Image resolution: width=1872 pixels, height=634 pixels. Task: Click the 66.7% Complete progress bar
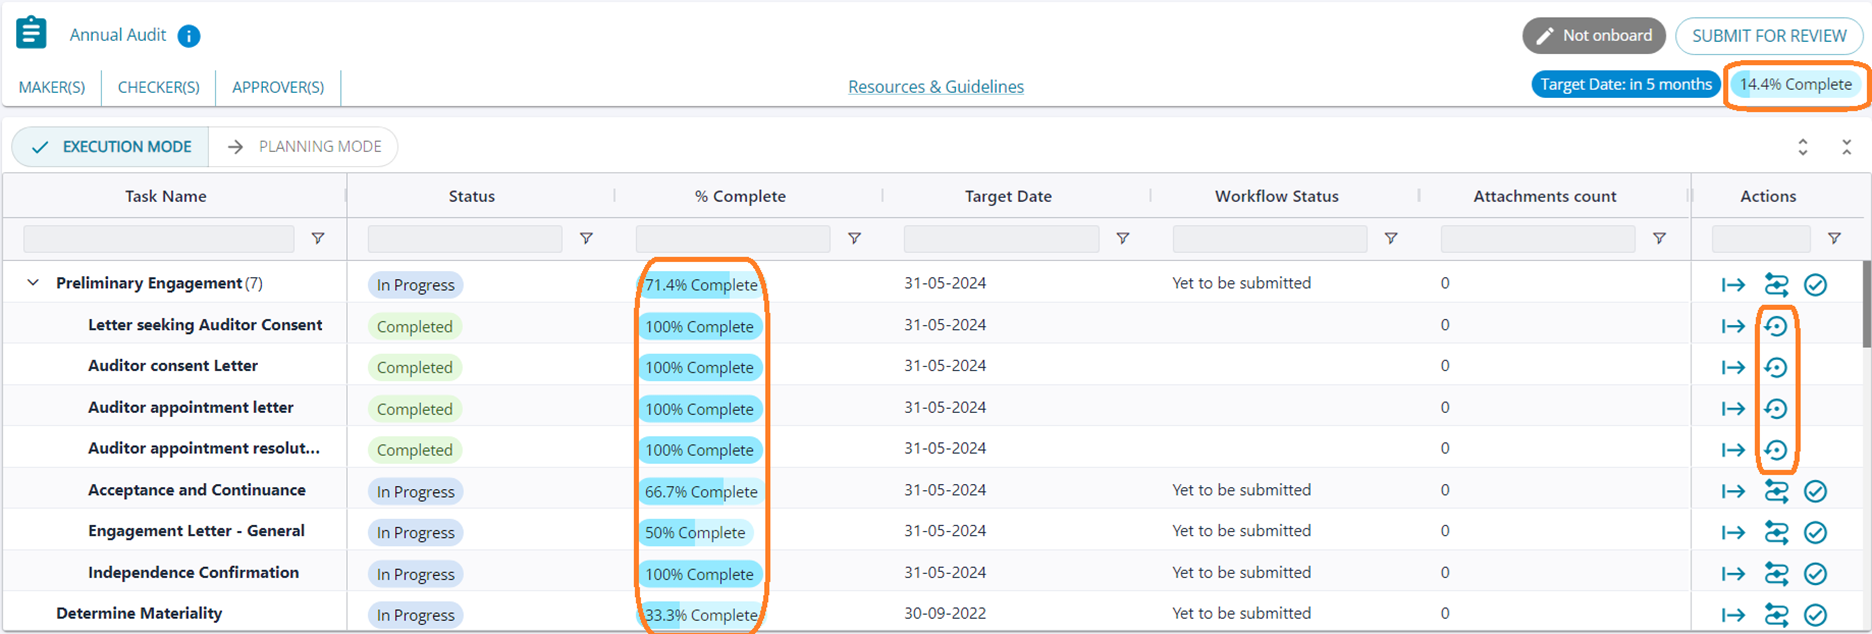[x=700, y=491]
